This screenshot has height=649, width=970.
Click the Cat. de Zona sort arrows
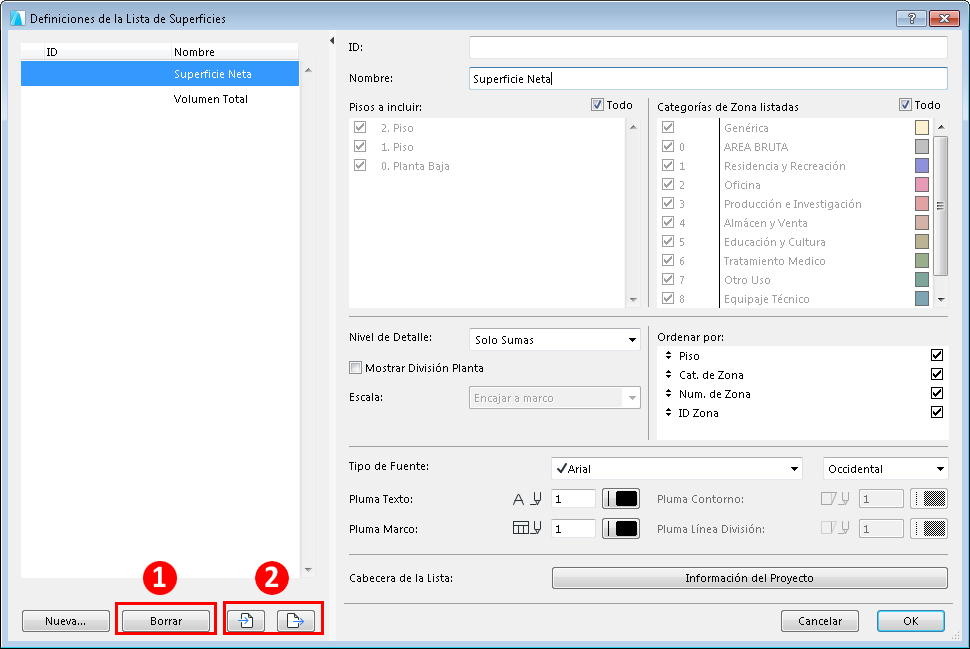tap(668, 375)
